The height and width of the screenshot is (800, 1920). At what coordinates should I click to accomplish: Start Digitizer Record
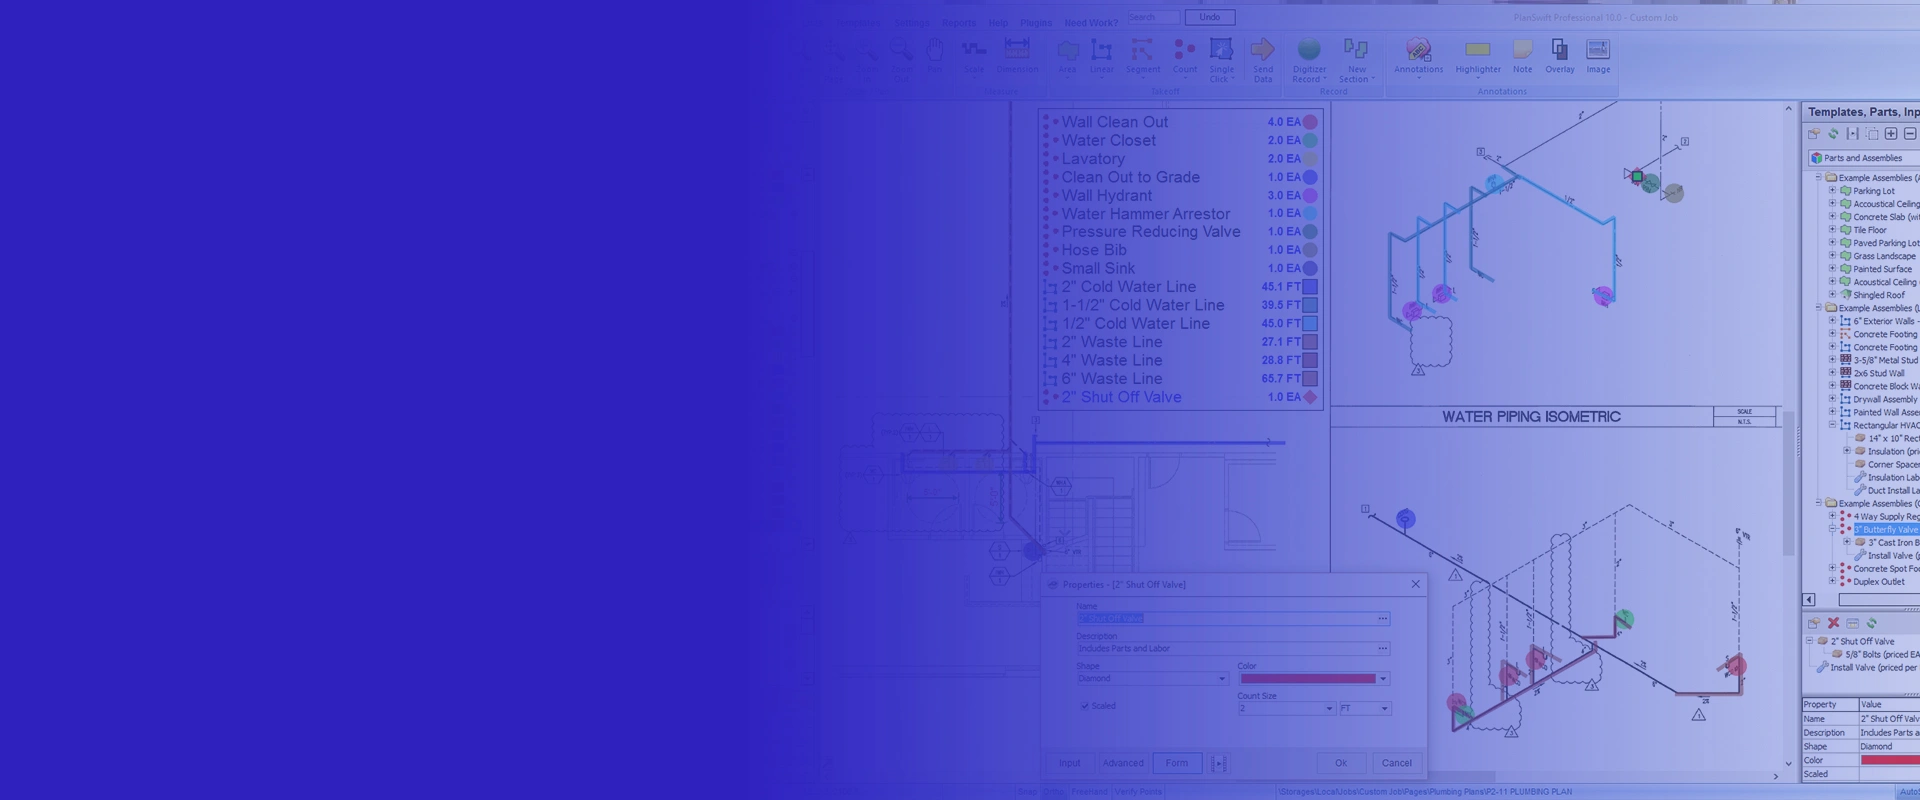(1308, 55)
